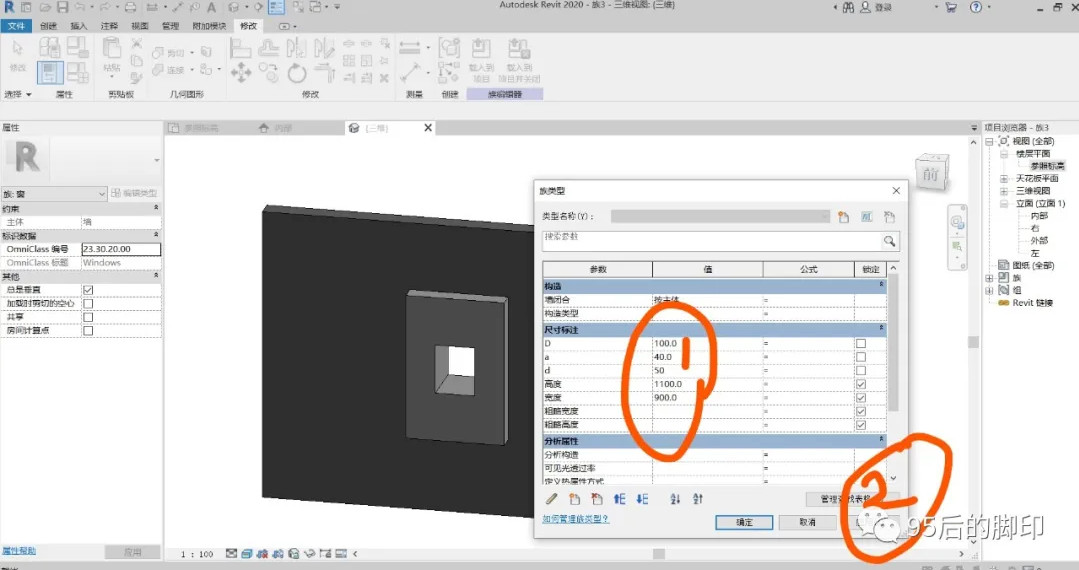Toggle lock checkbox for 高度 parameter
Viewport: 1079px width, 570px height.
[861, 384]
